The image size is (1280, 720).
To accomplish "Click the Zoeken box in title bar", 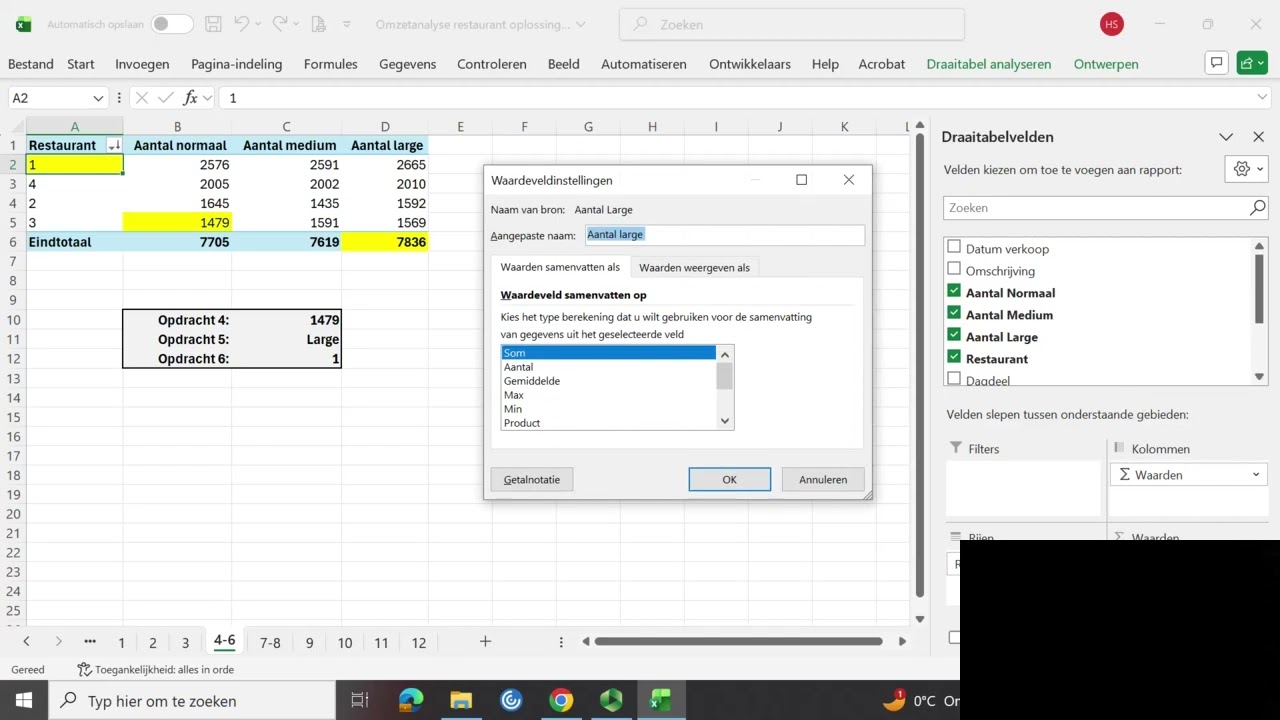I will coord(792,24).
